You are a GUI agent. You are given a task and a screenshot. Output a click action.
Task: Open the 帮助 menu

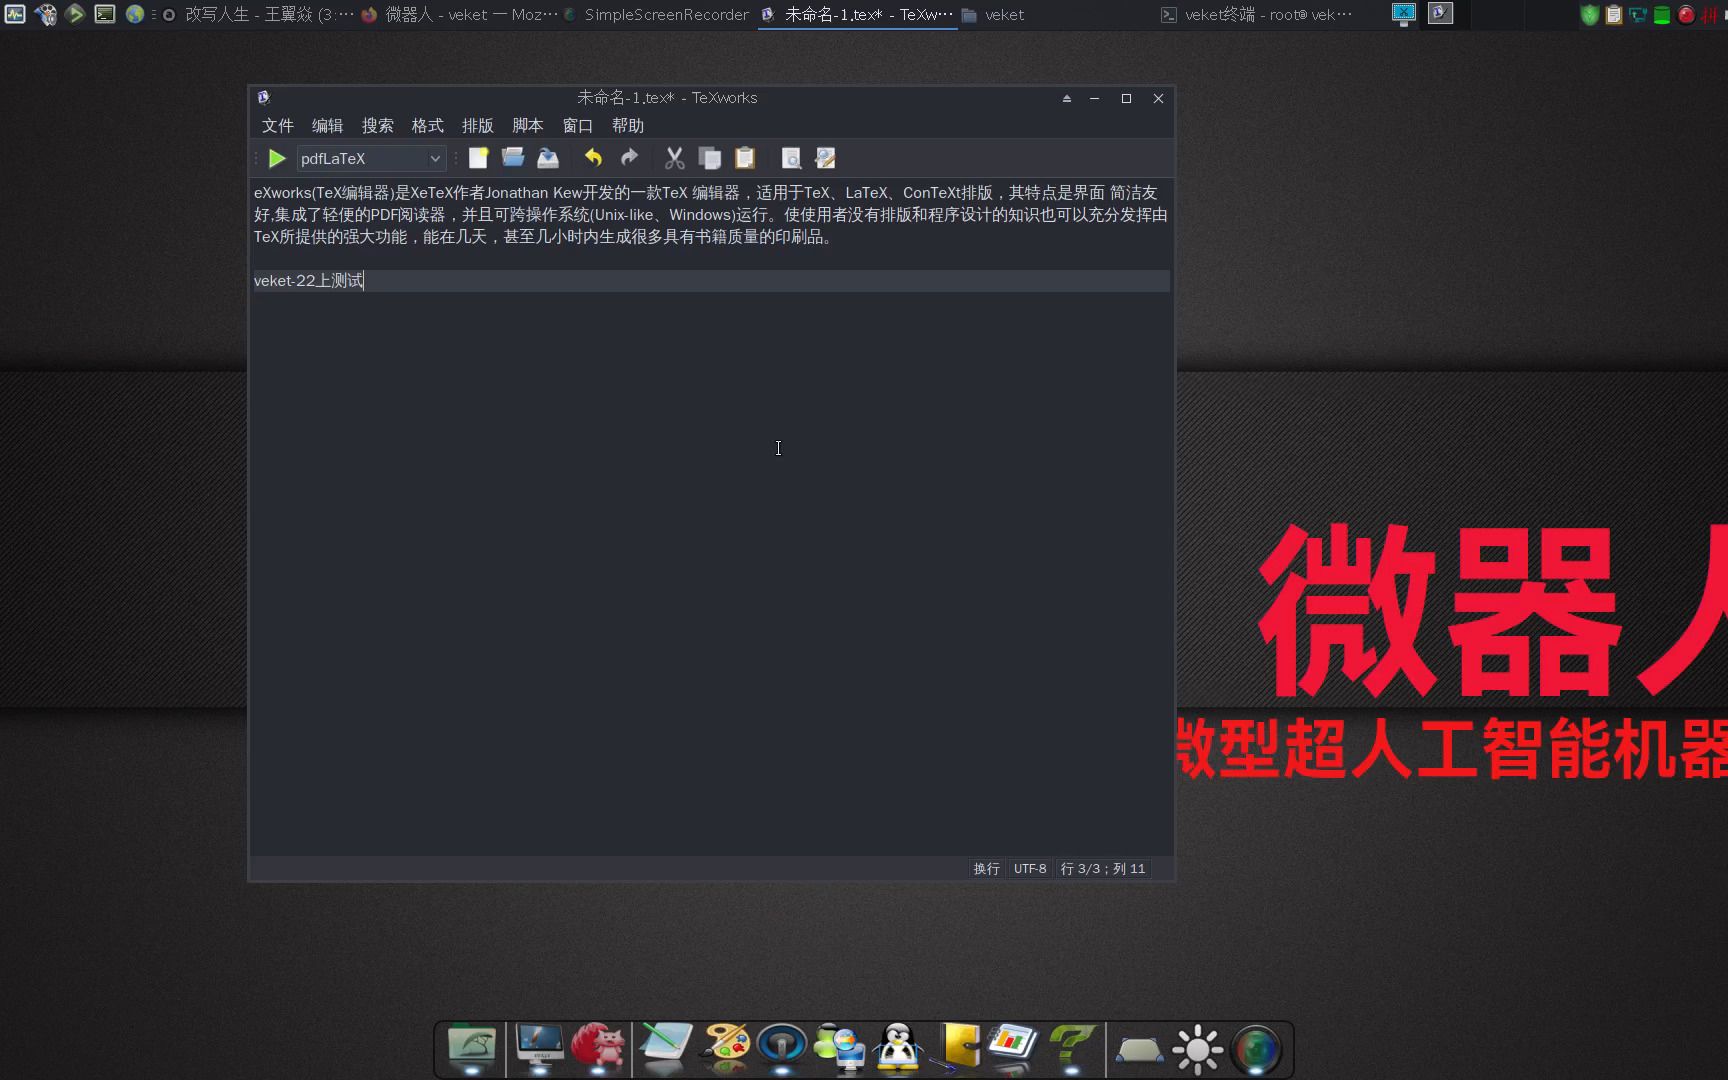pos(628,125)
